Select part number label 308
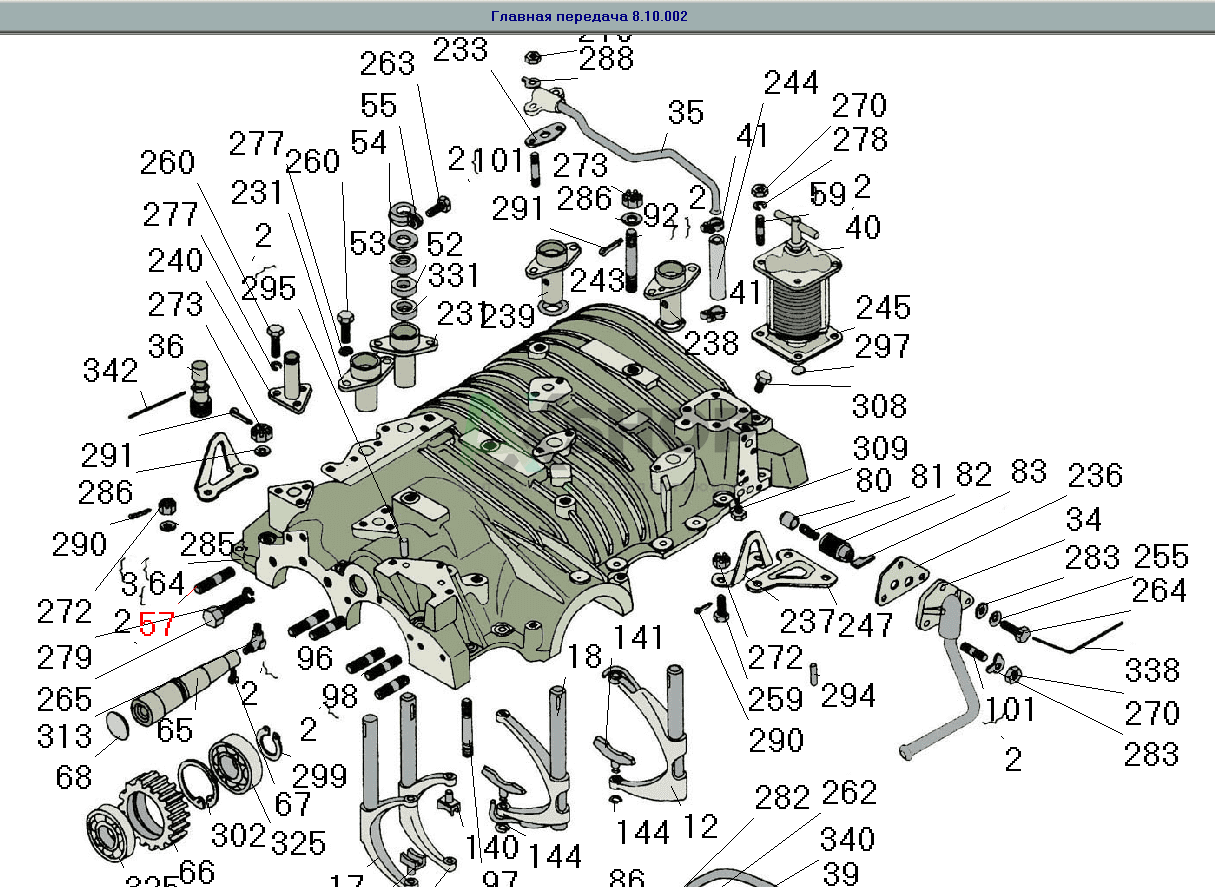The image size is (1215, 887). click(879, 406)
